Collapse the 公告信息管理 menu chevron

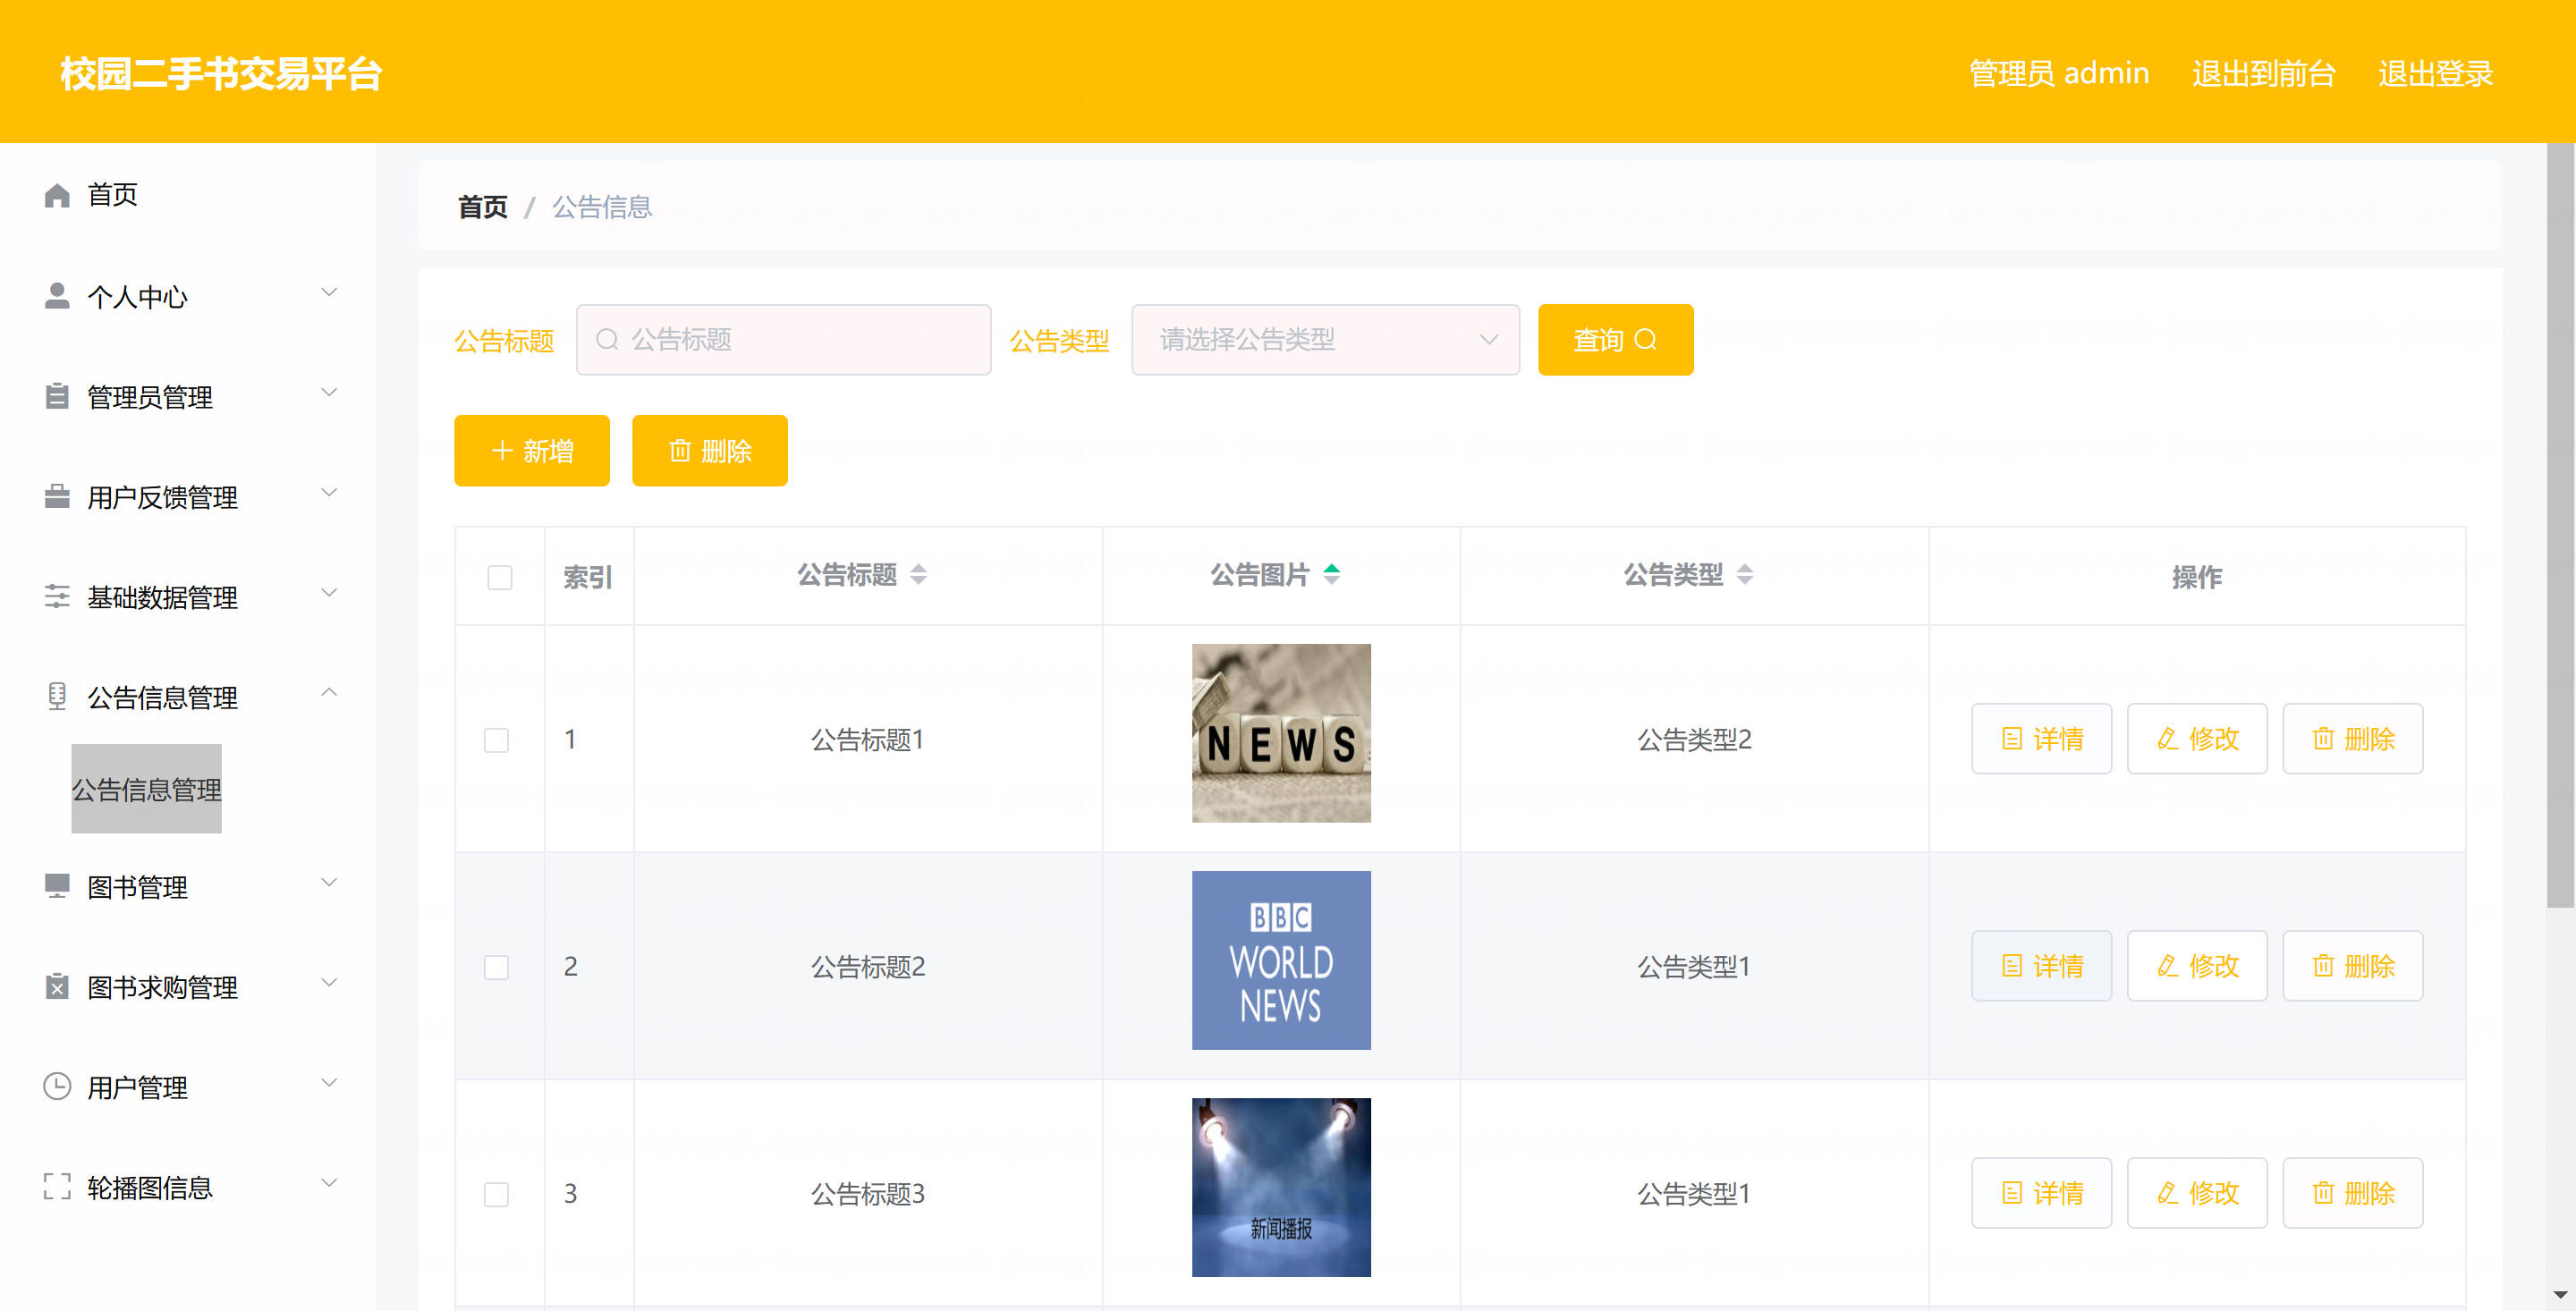click(x=328, y=693)
